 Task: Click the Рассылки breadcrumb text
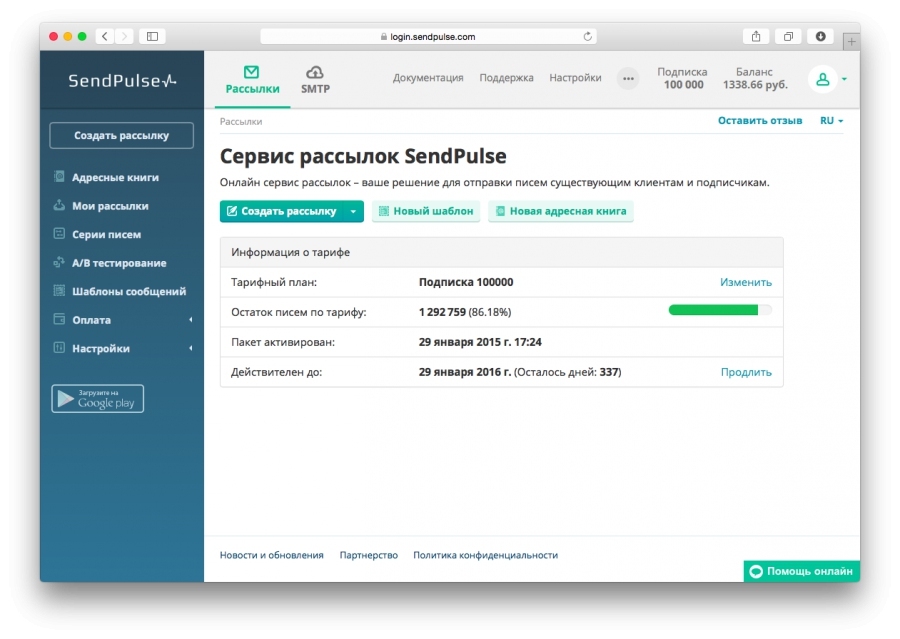[241, 122]
